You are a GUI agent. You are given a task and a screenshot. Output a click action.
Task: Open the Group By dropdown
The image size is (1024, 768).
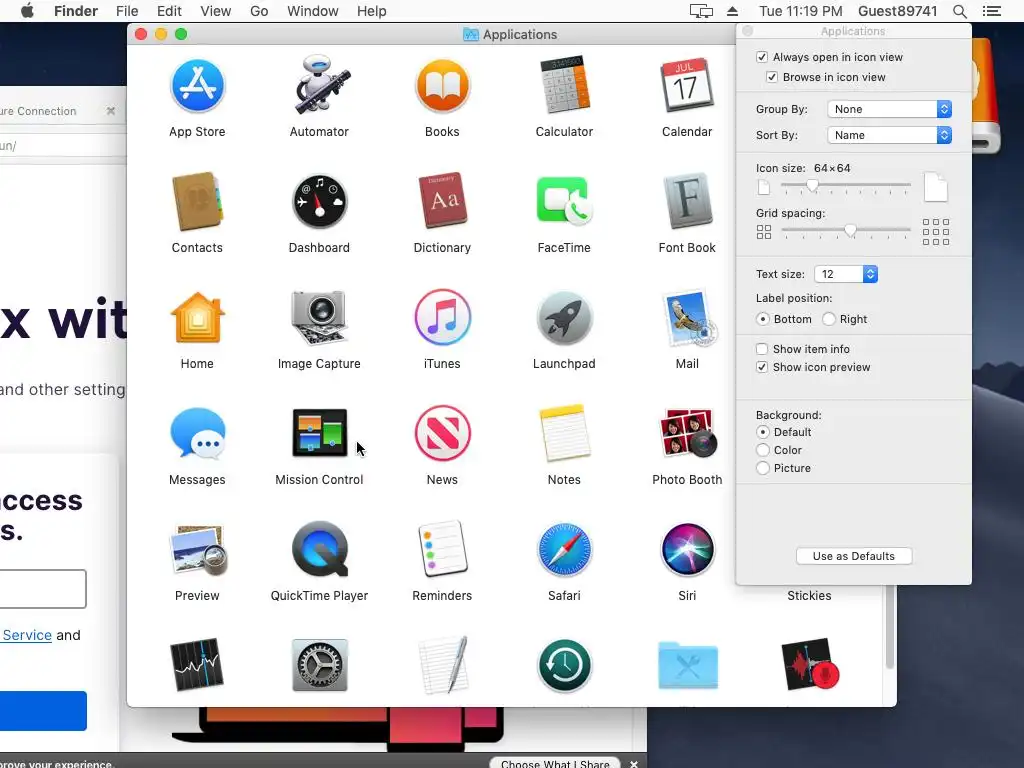tap(889, 109)
